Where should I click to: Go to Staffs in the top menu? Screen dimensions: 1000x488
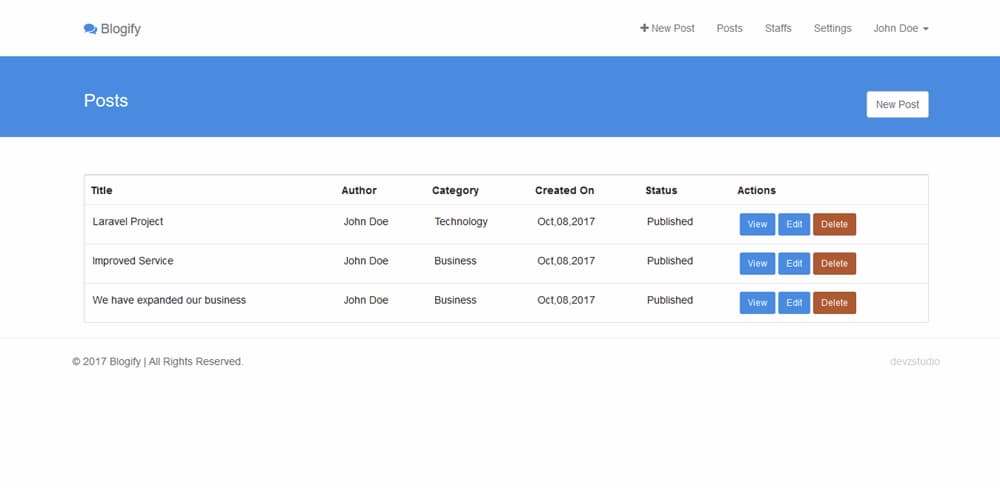click(x=778, y=29)
